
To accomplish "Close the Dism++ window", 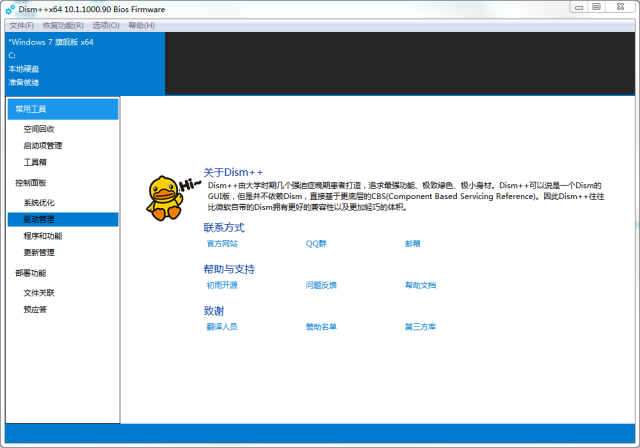I will (620, 7).
